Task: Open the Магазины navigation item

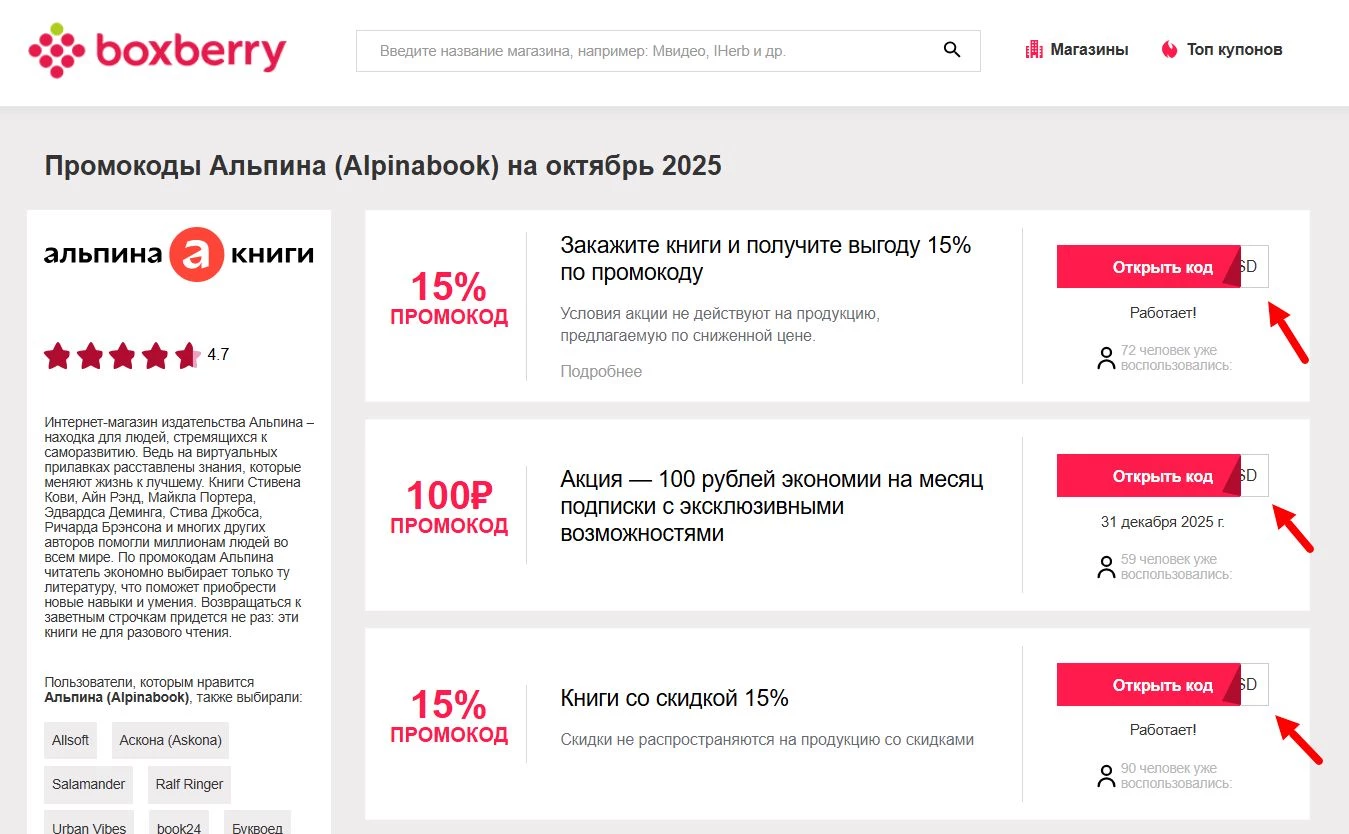Action: pos(1089,48)
